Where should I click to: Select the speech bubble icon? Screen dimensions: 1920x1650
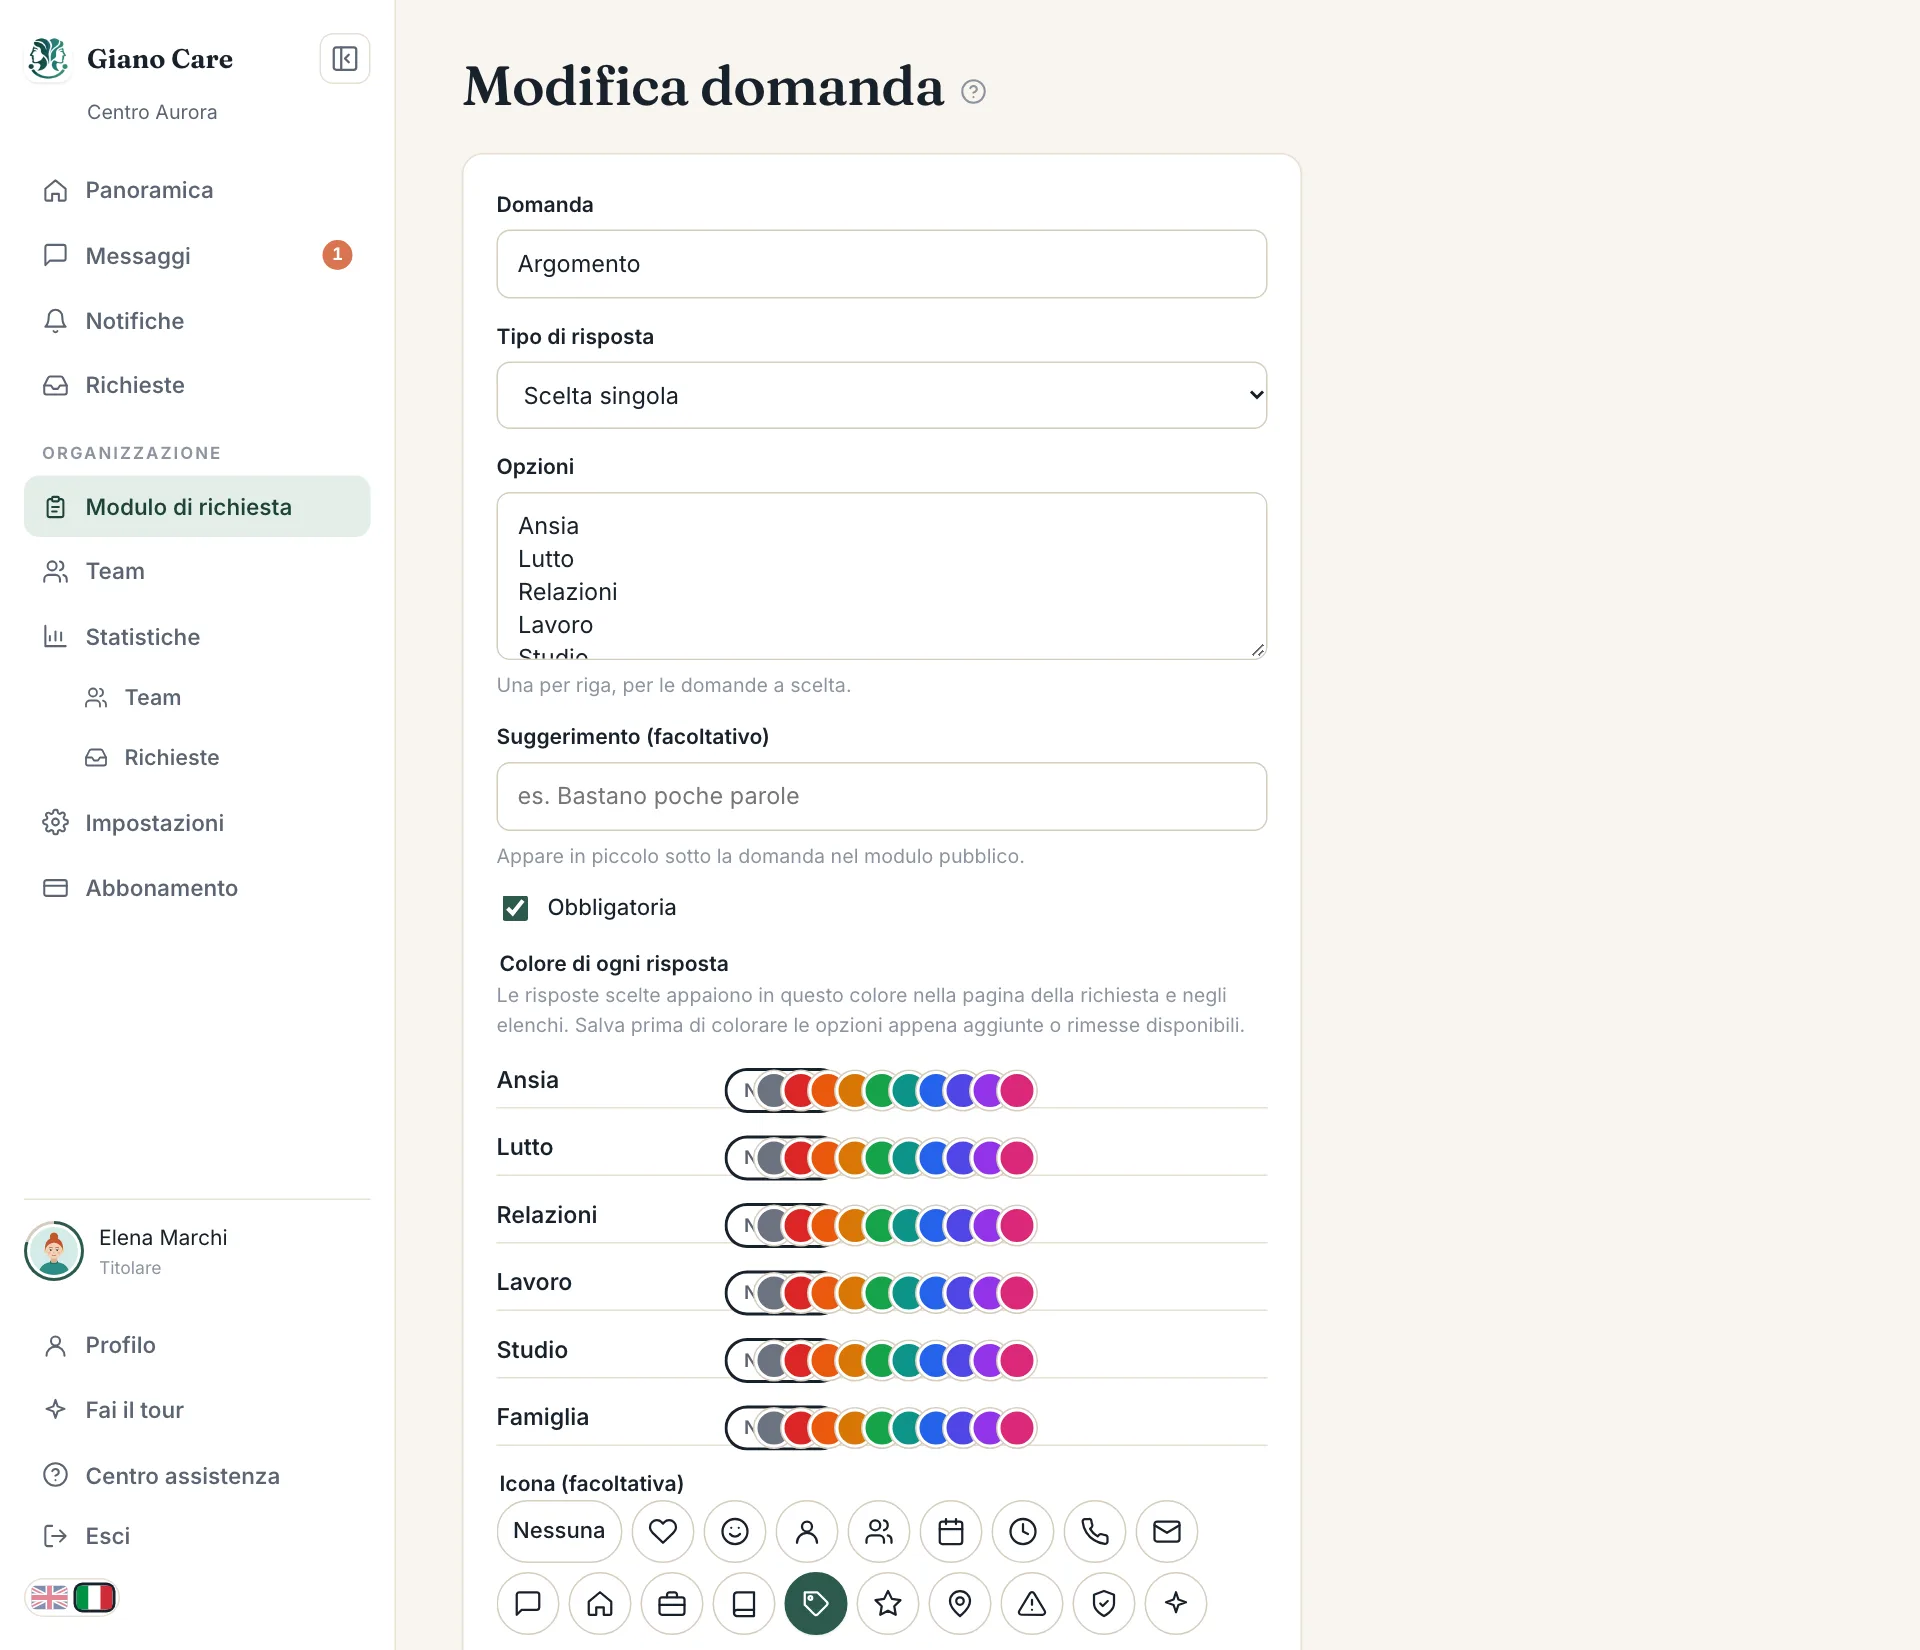tap(528, 1603)
